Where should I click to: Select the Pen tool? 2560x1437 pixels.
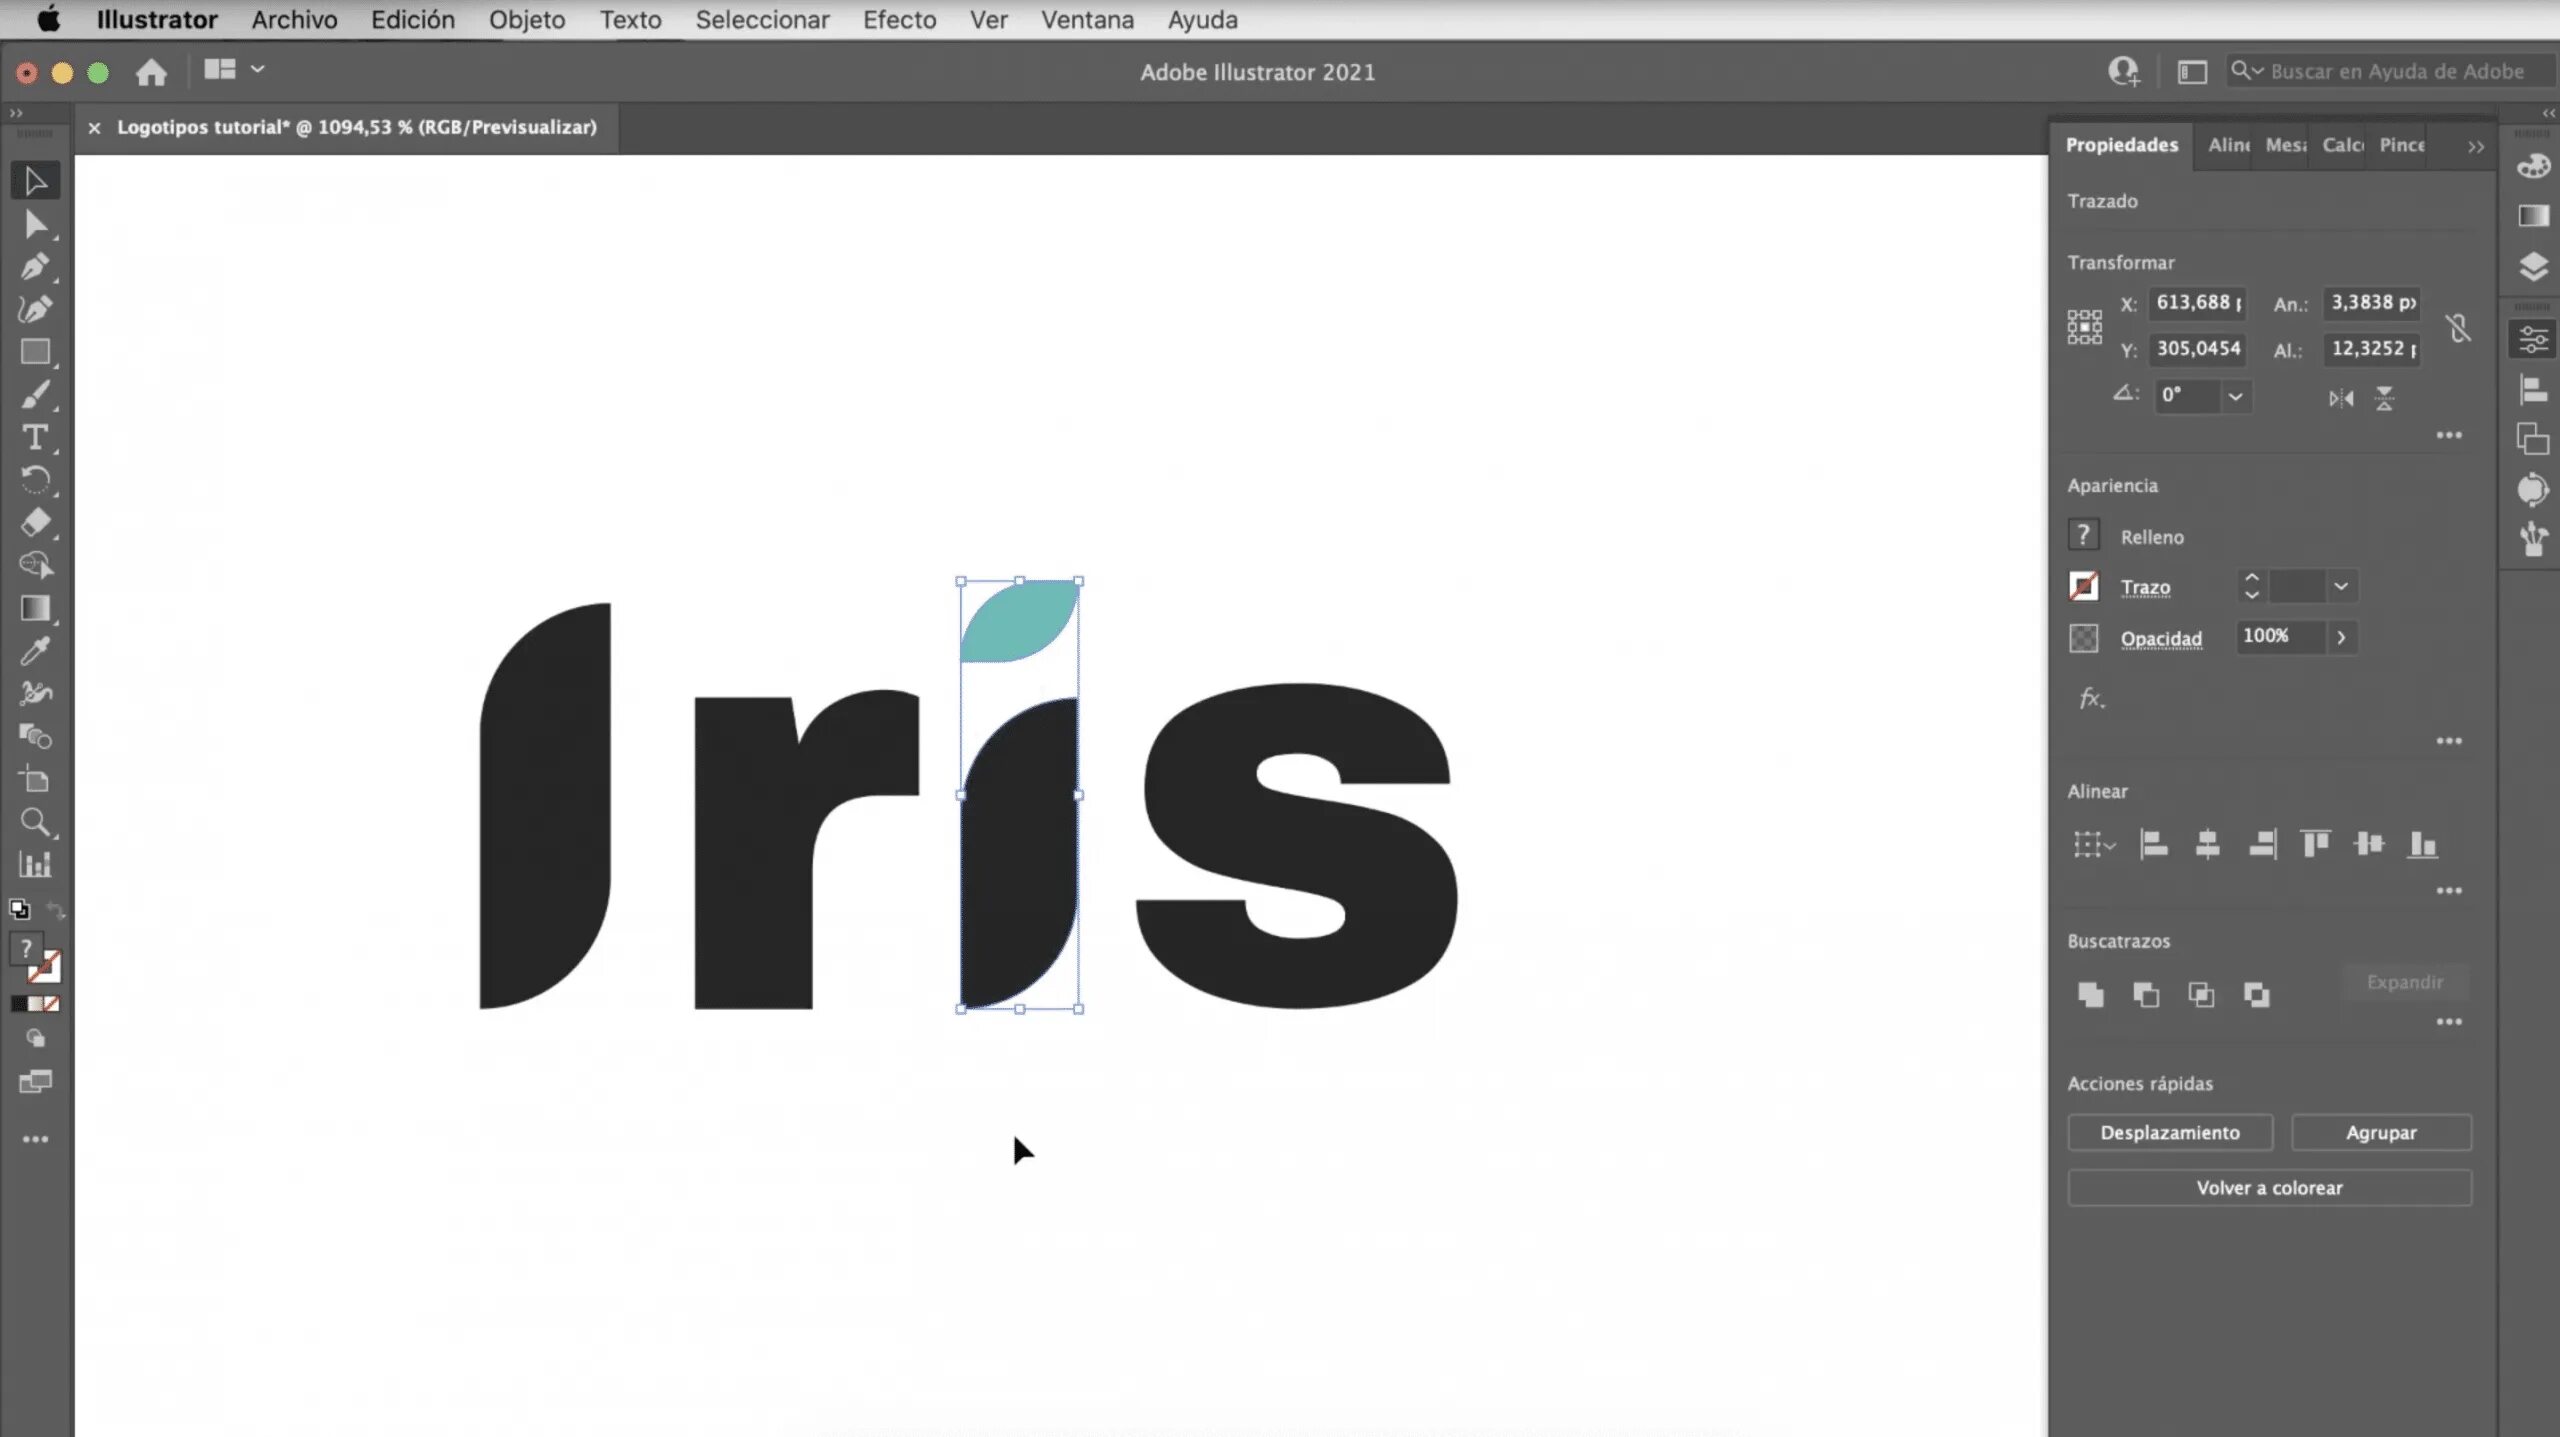coord(34,267)
